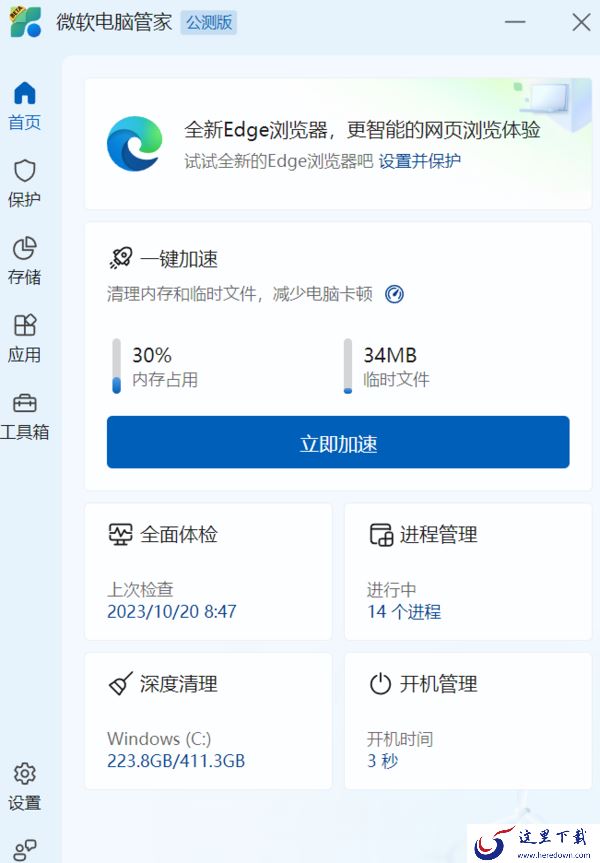Click the 深度清理 broom icon
This screenshot has height=863, width=600.
click(121, 684)
